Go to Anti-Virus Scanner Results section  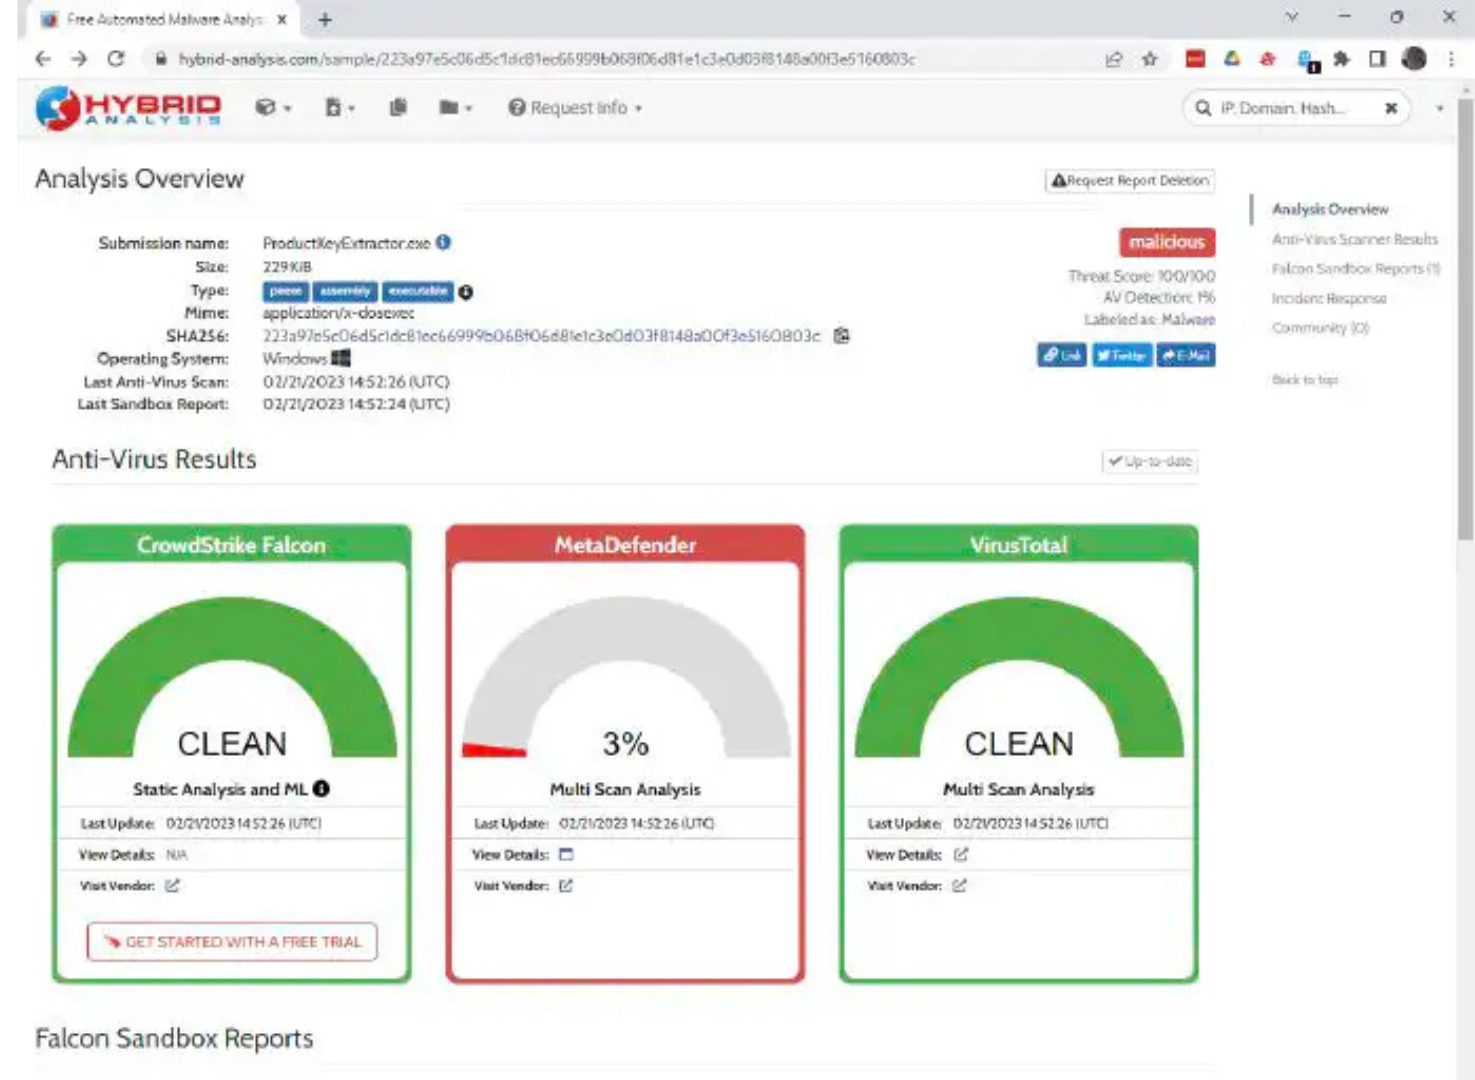(1354, 239)
